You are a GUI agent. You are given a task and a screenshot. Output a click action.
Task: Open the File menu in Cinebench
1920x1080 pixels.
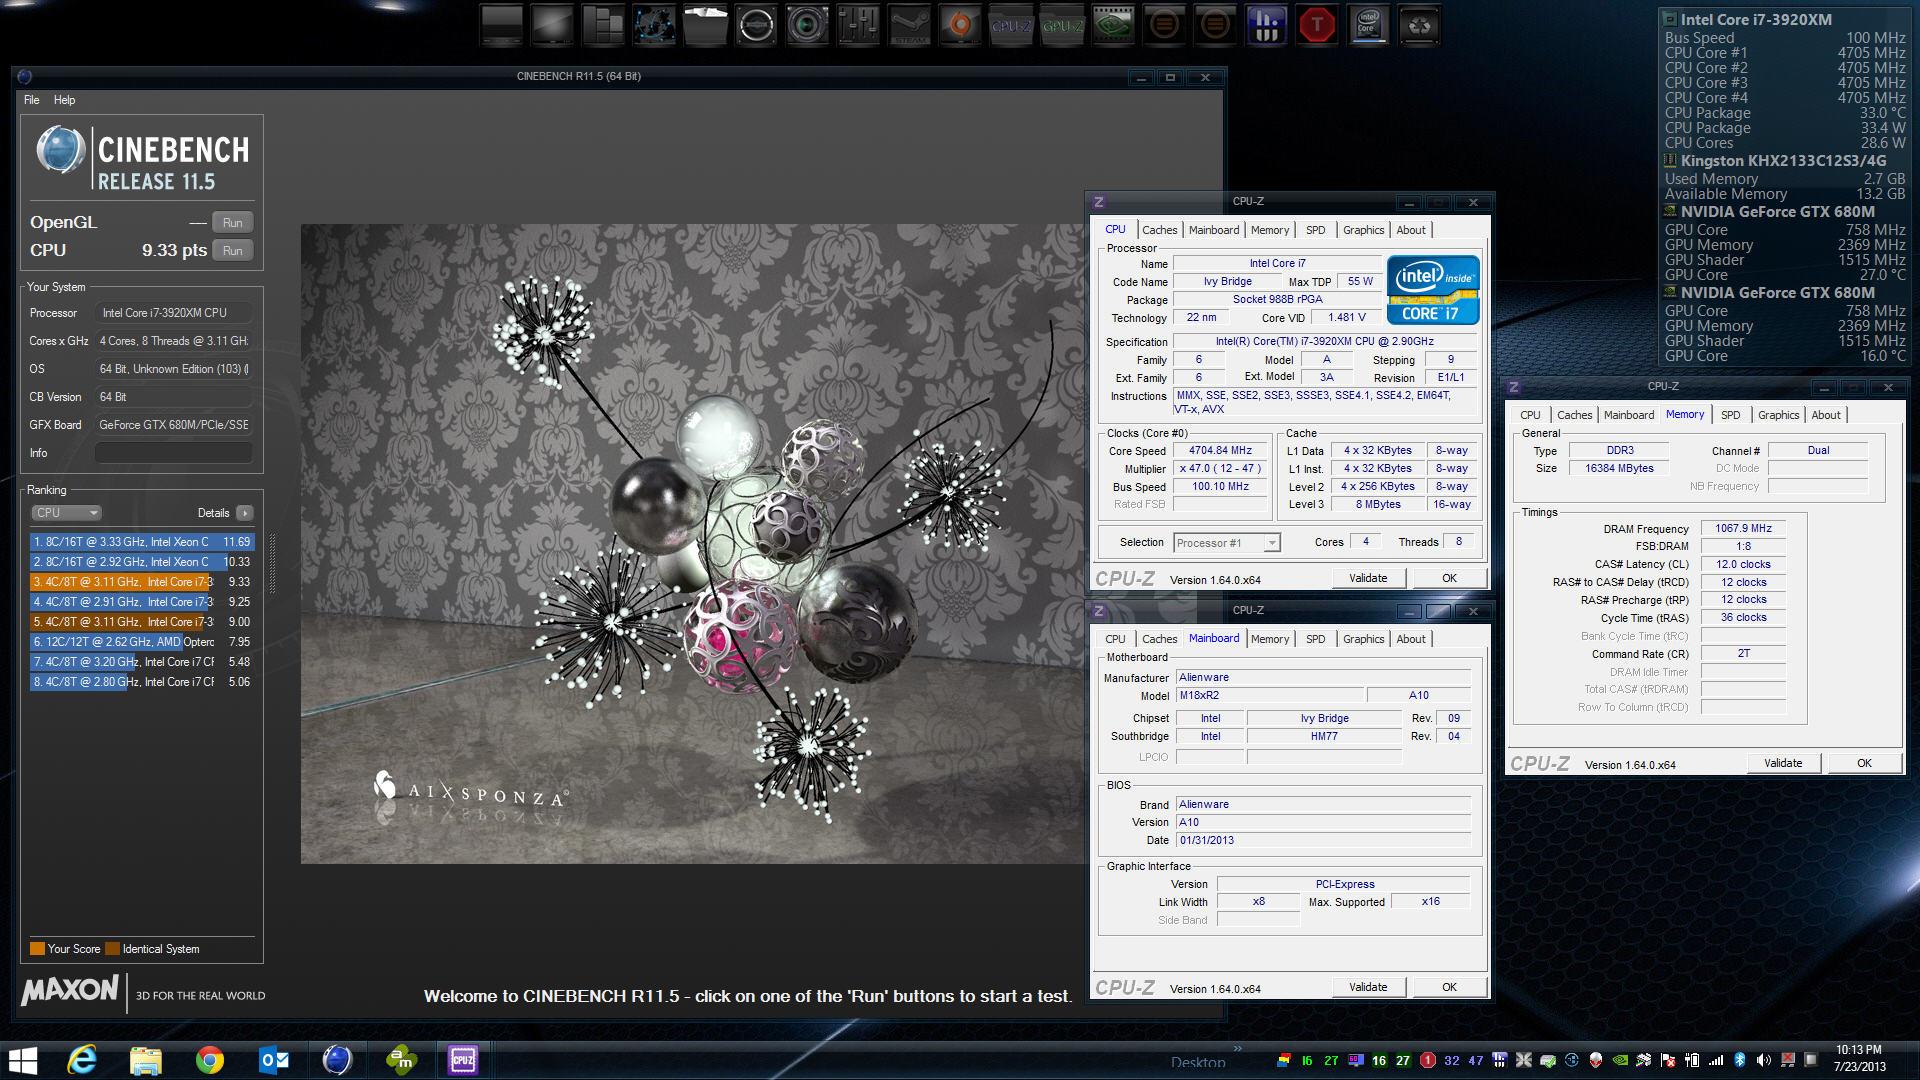point(32,100)
